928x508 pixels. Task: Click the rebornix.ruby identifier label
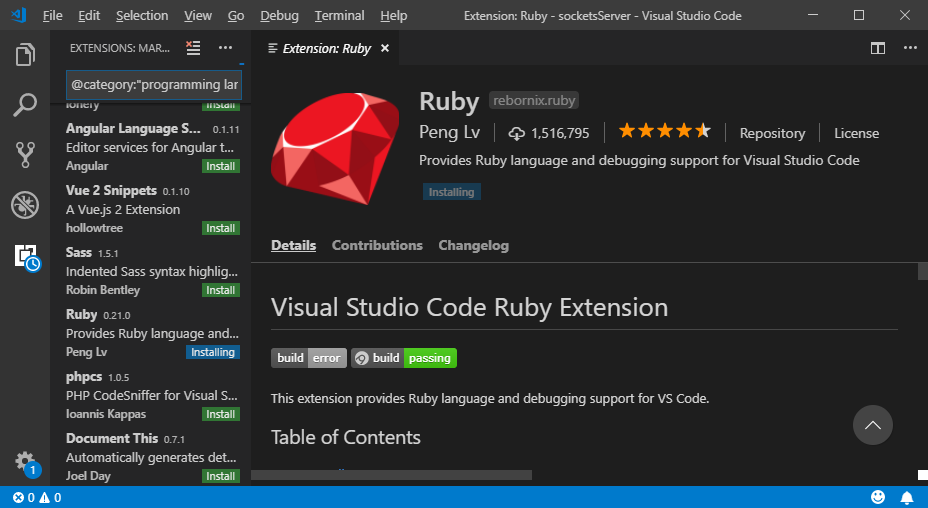(x=534, y=101)
